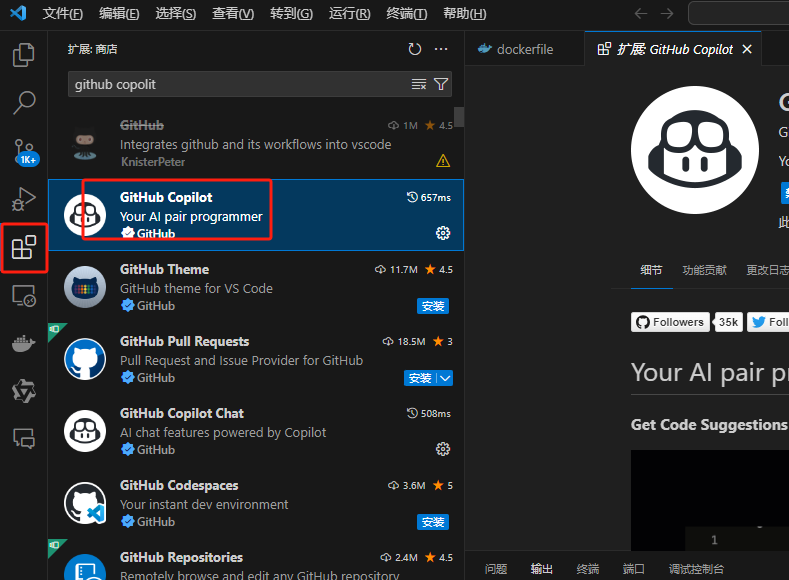
Task: Switch to the 端口 panel tab
Action: pyautogui.click(x=634, y=568)
